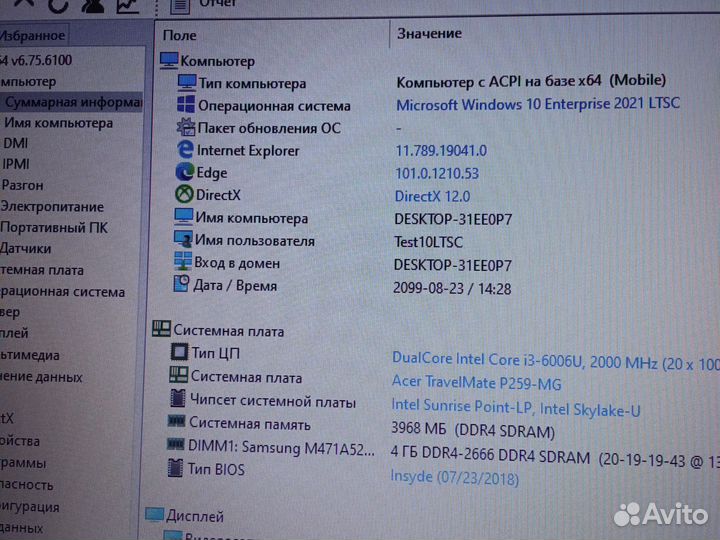This screenshot has width=720, height=540.
Task: Click the report page toolbar icon
Action: tap(180, 6)
